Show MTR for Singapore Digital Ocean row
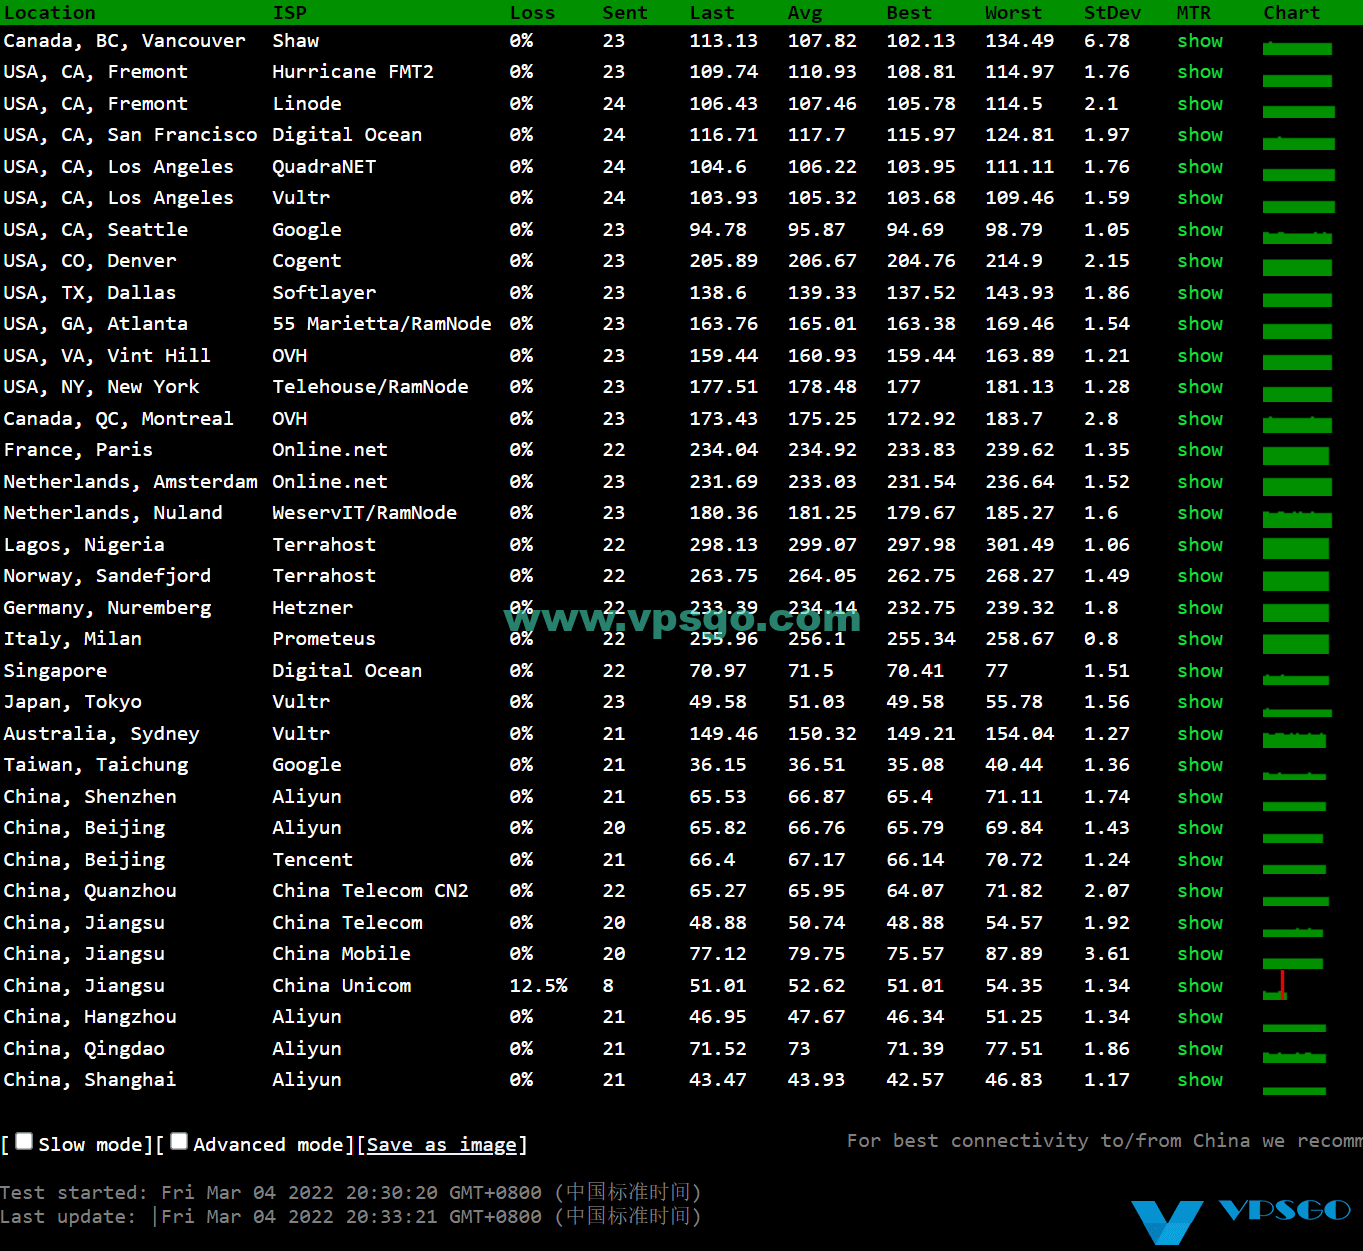The image size is (1363, 1251). click(1200, 671)
